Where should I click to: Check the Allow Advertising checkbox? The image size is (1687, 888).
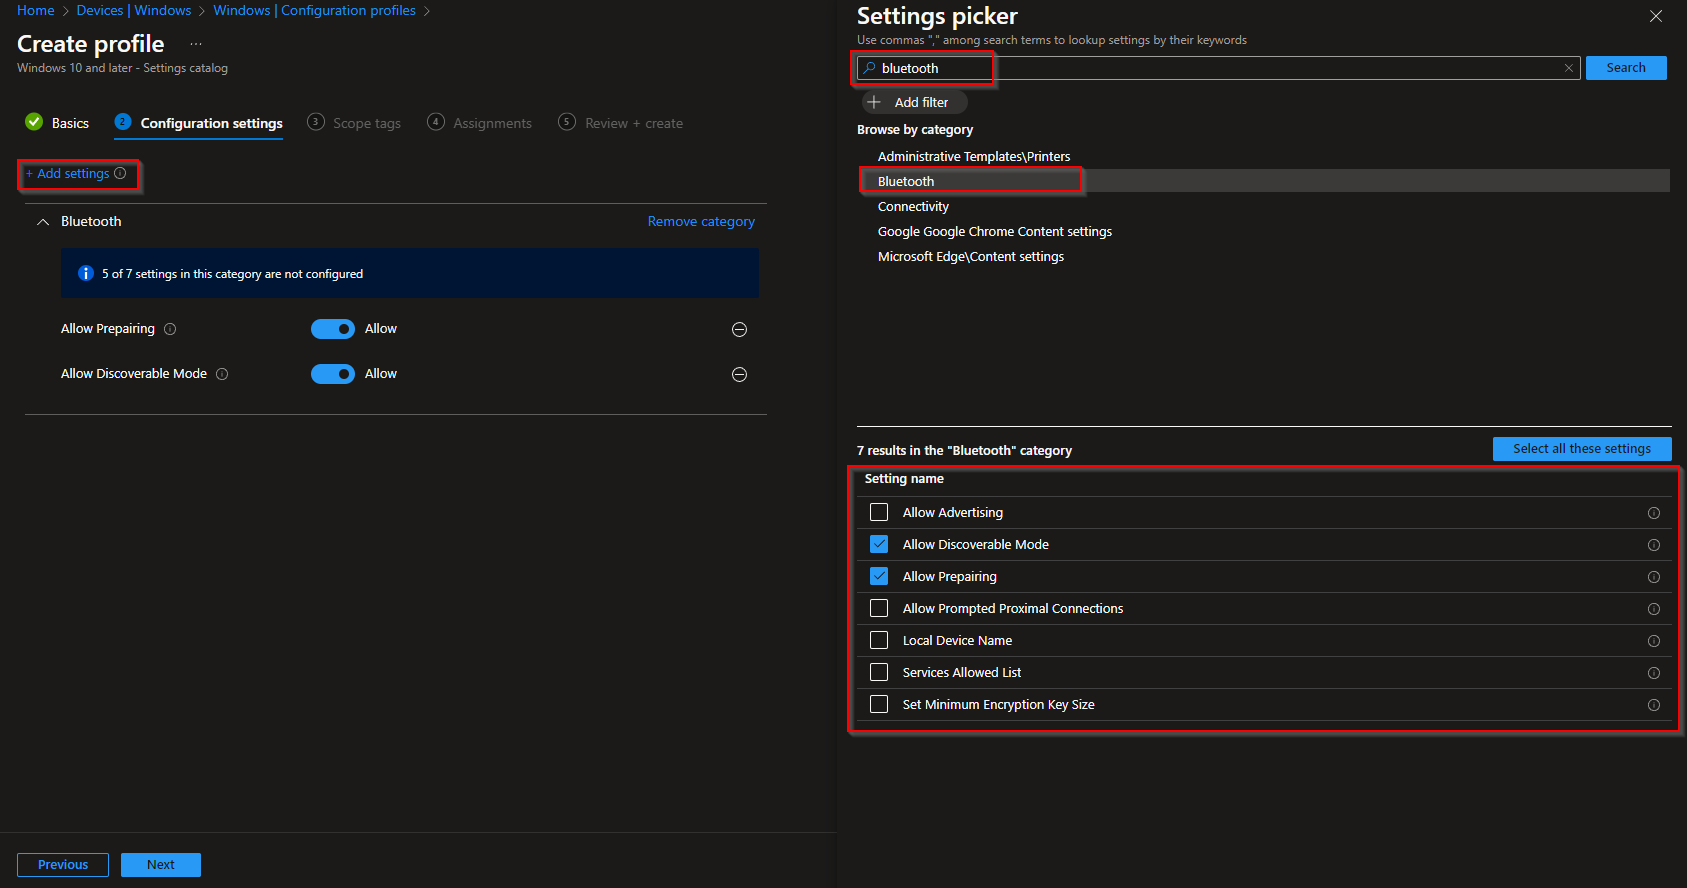point(879,512)
